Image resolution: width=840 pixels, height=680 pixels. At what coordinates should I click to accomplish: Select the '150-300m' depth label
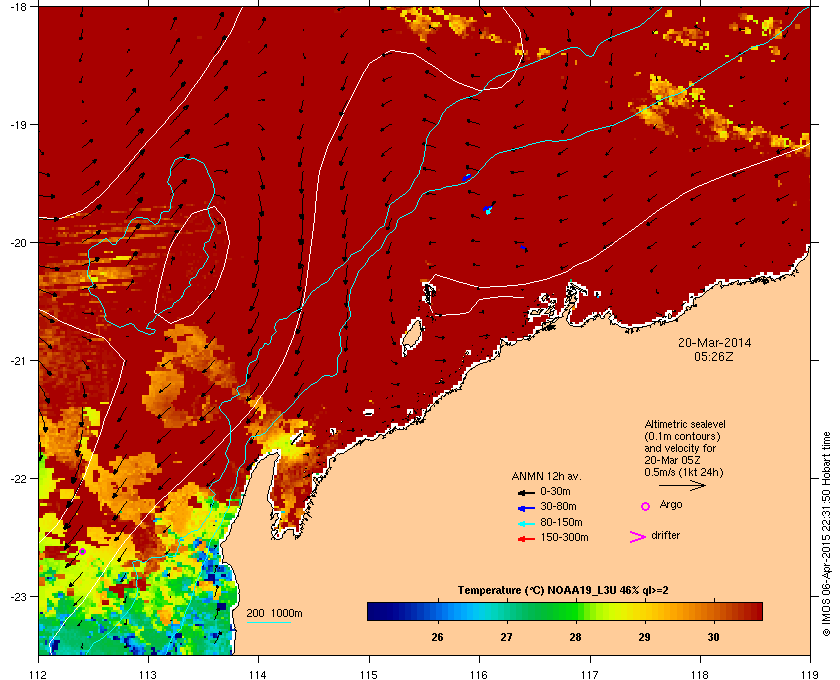(564, 537)
